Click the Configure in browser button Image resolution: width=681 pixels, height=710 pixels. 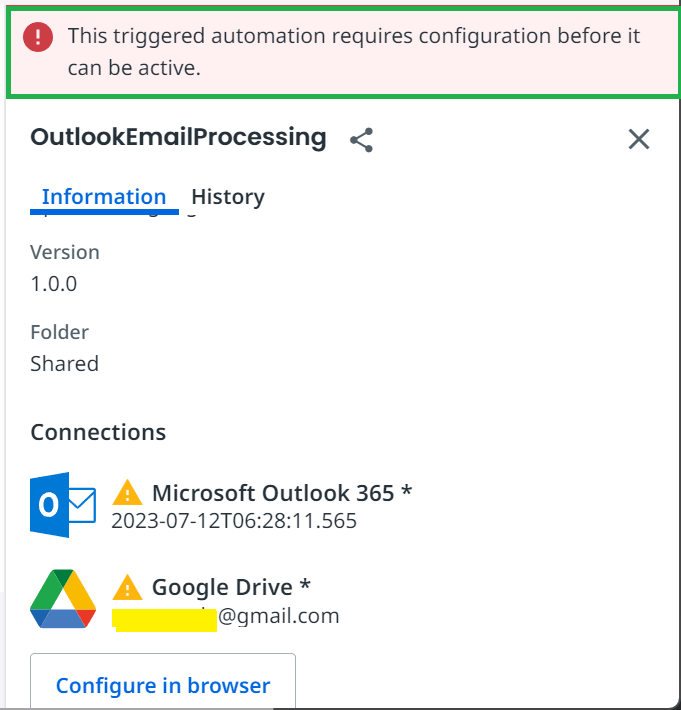click(163, 681)
